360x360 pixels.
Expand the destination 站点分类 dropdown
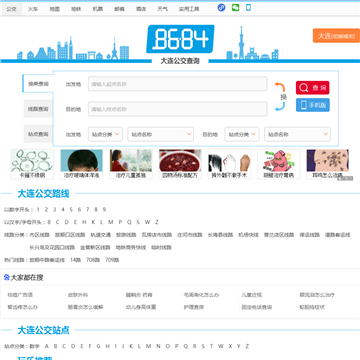click(242, 134)
